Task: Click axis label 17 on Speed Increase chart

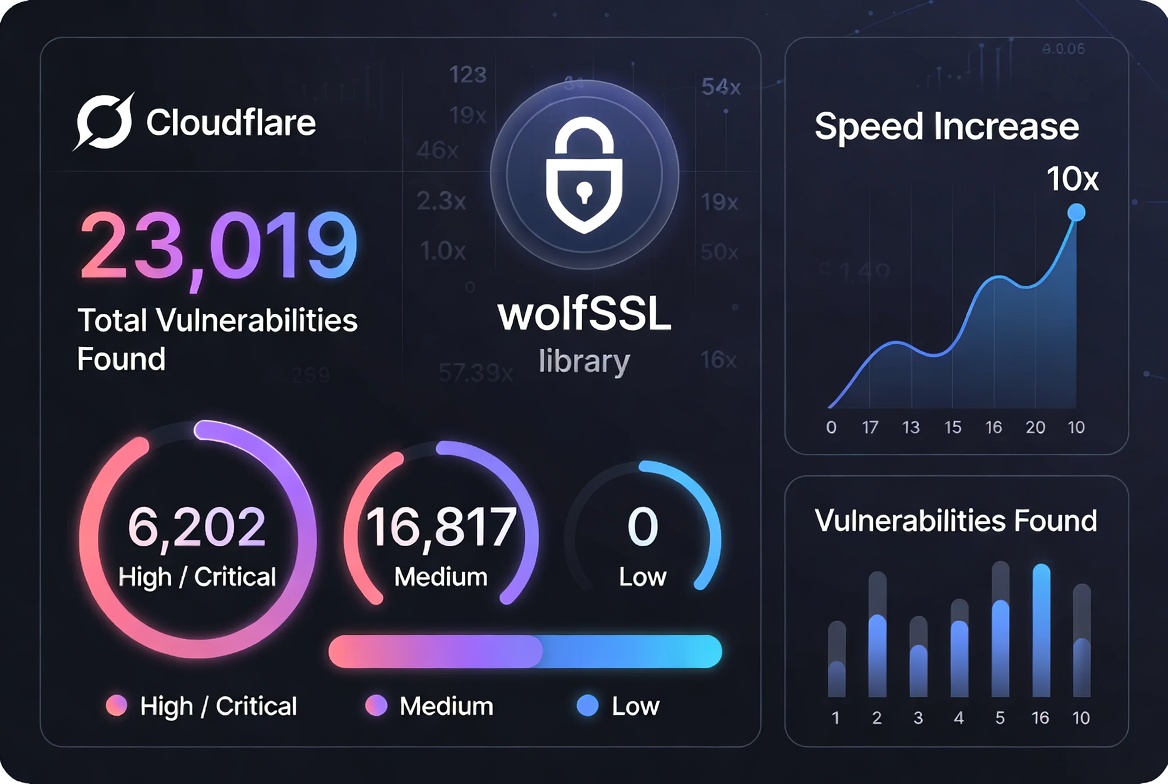Action: pos(870,428)
